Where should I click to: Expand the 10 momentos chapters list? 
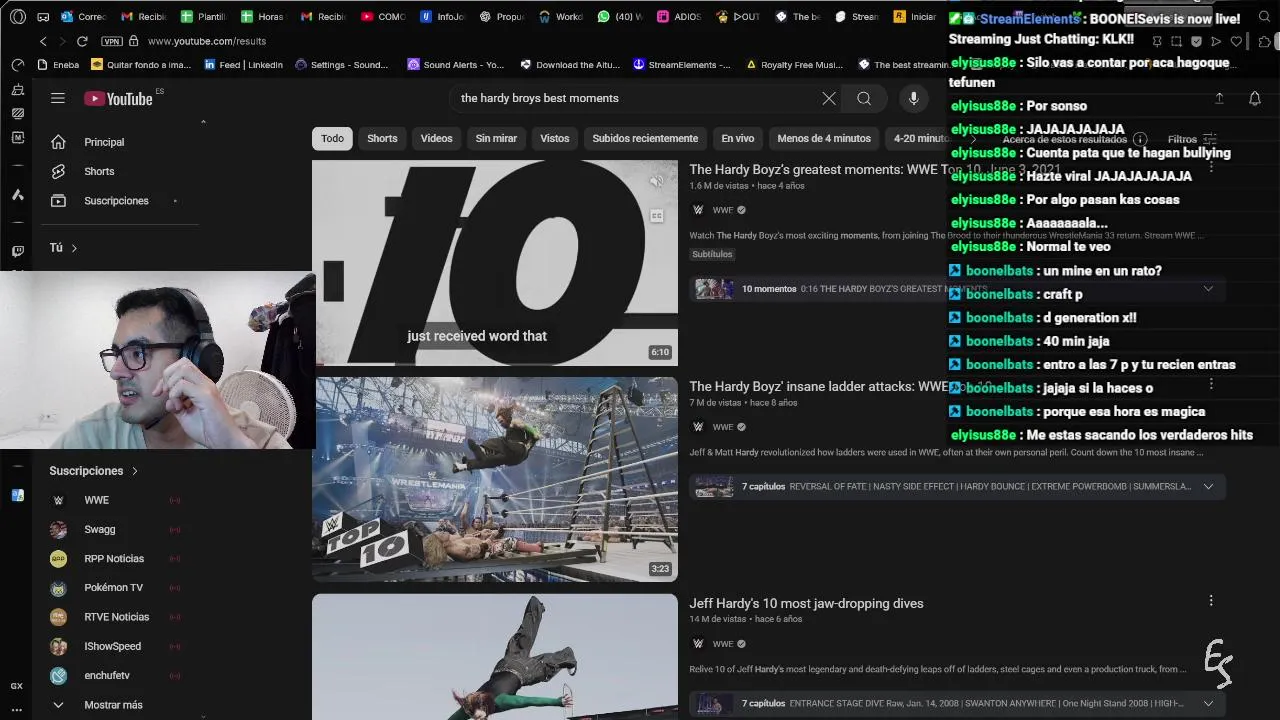point(1208,289)
